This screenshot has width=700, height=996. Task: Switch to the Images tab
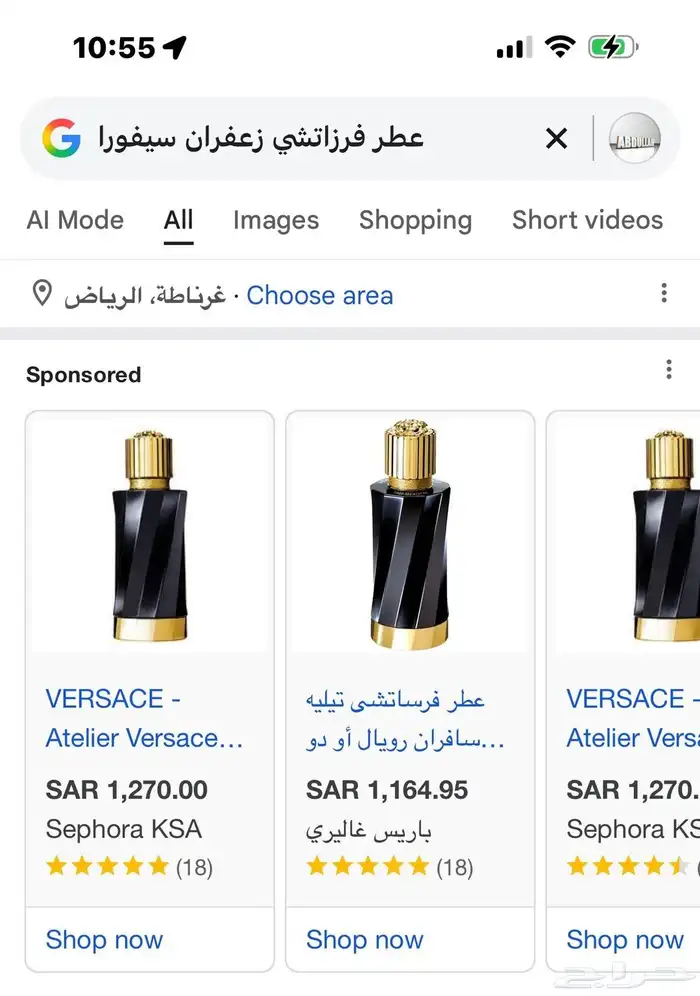pos(276,220)
